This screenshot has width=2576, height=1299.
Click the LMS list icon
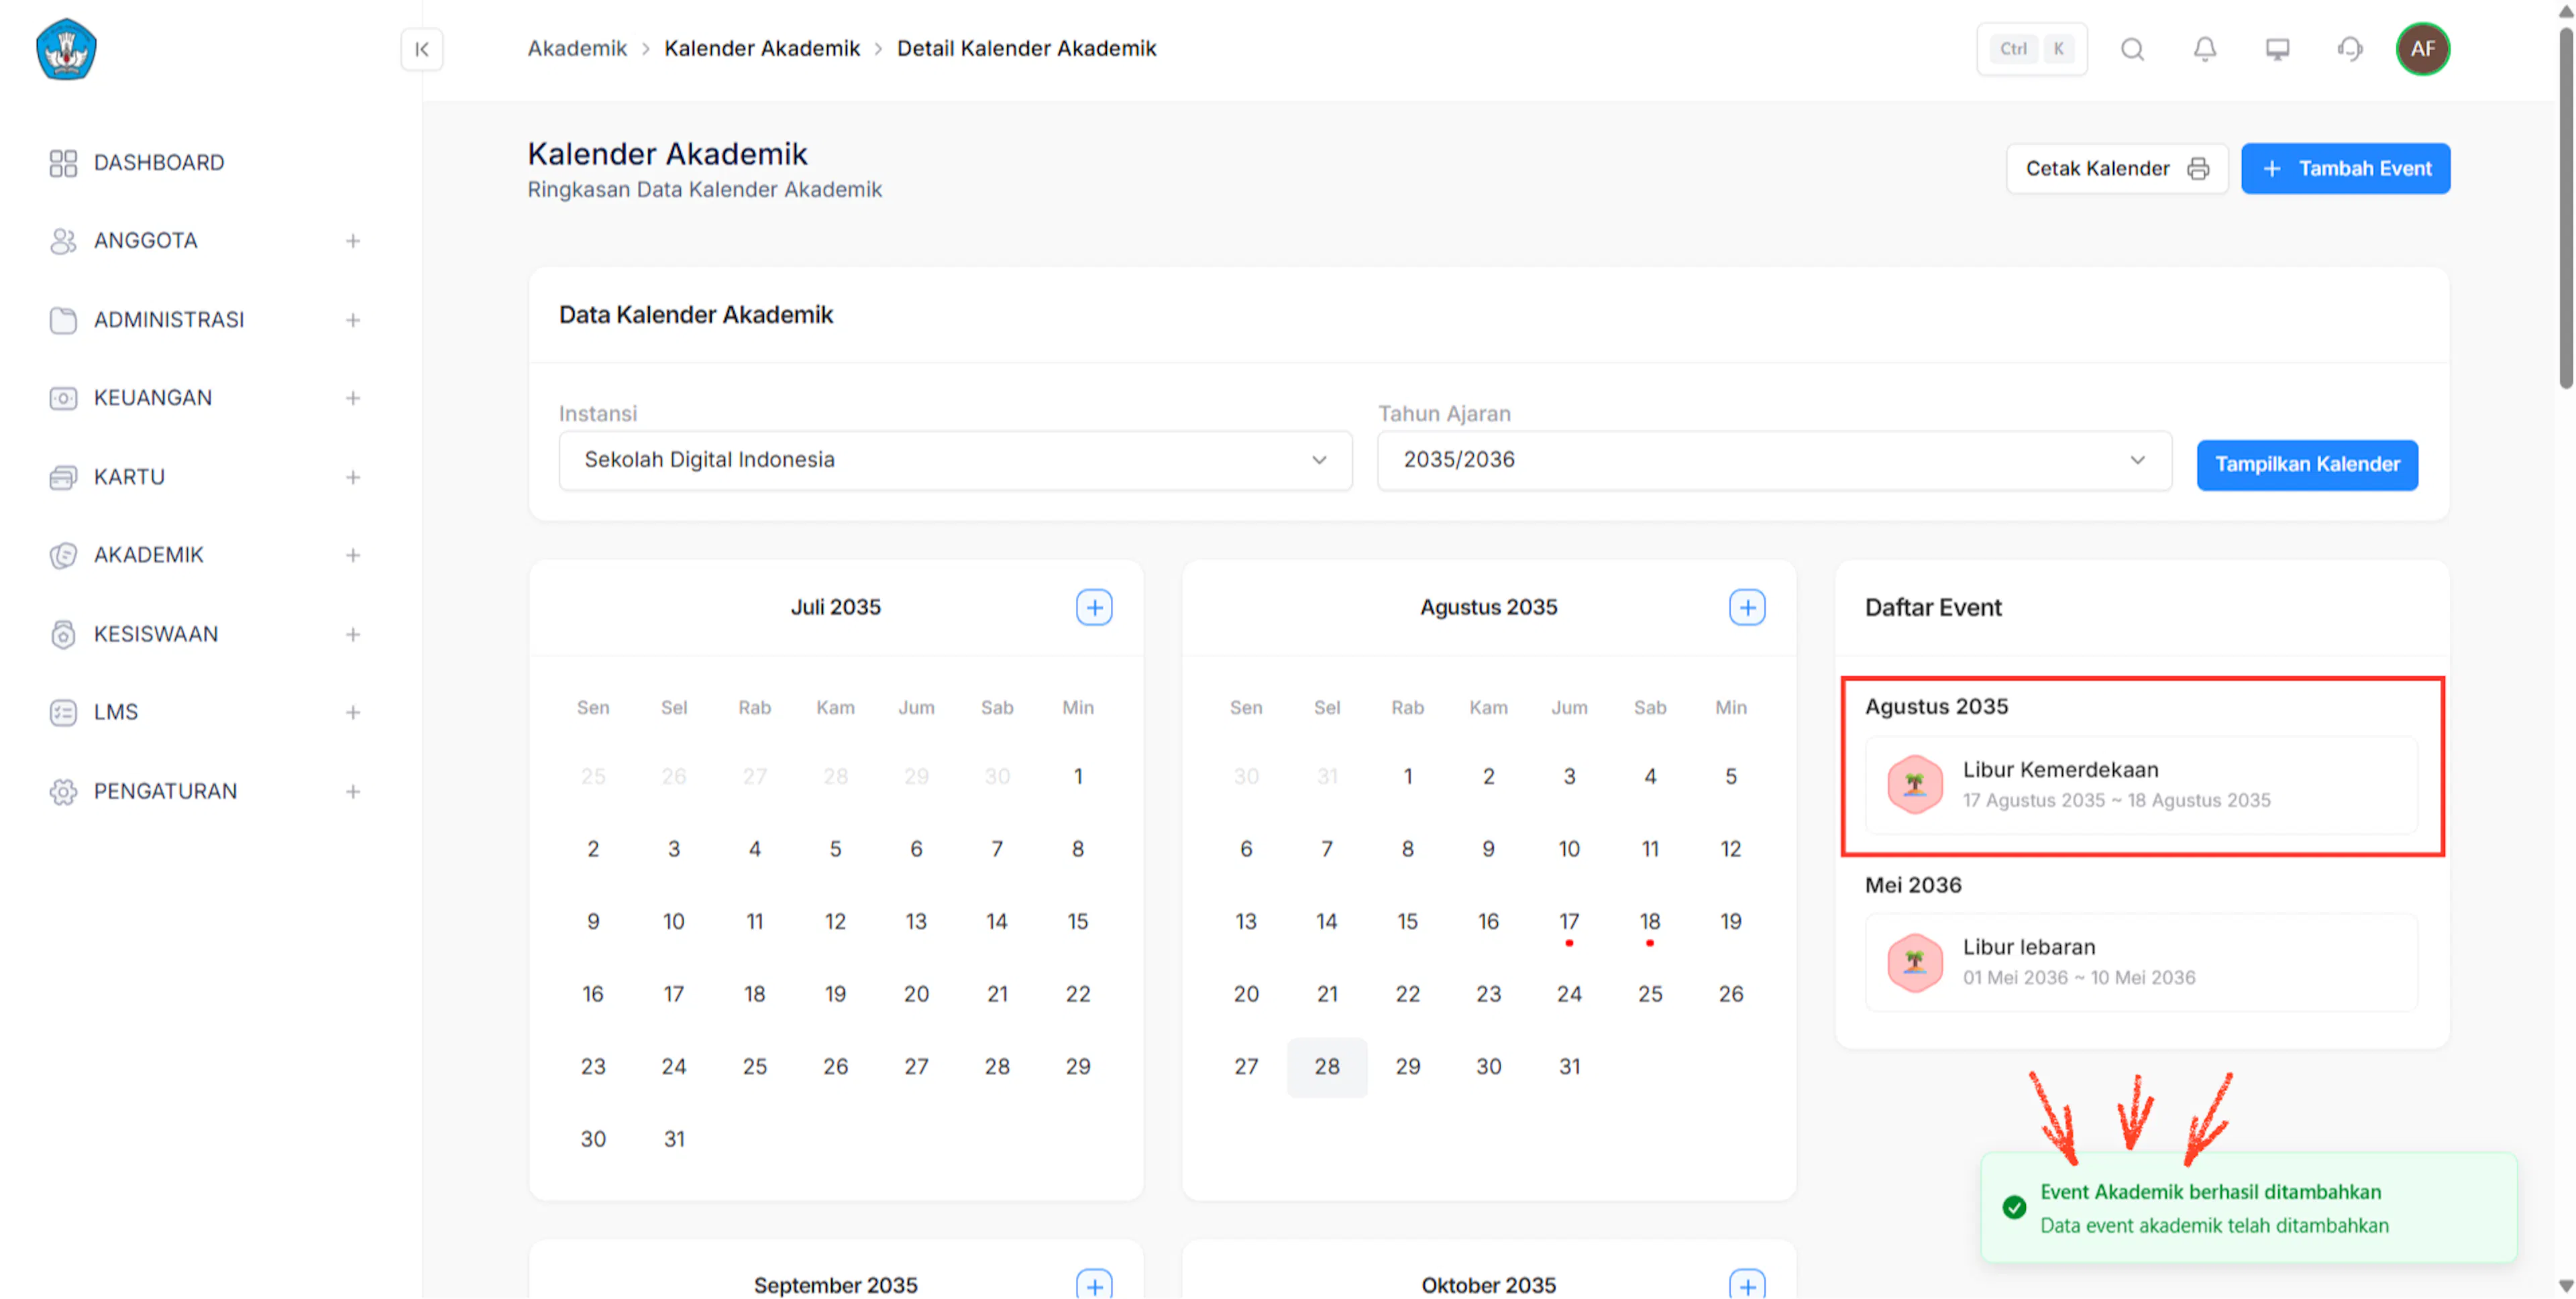click(x=63, y=712)
